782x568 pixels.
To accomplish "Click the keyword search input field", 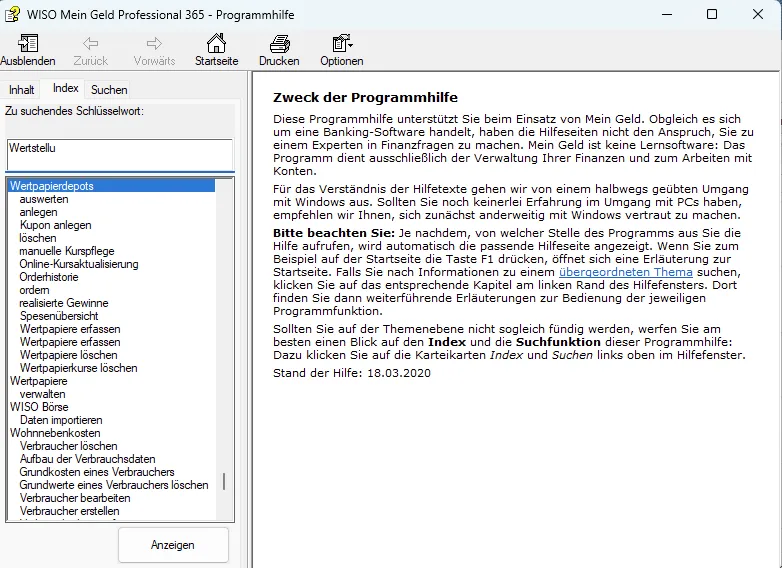I will point(119,154).
